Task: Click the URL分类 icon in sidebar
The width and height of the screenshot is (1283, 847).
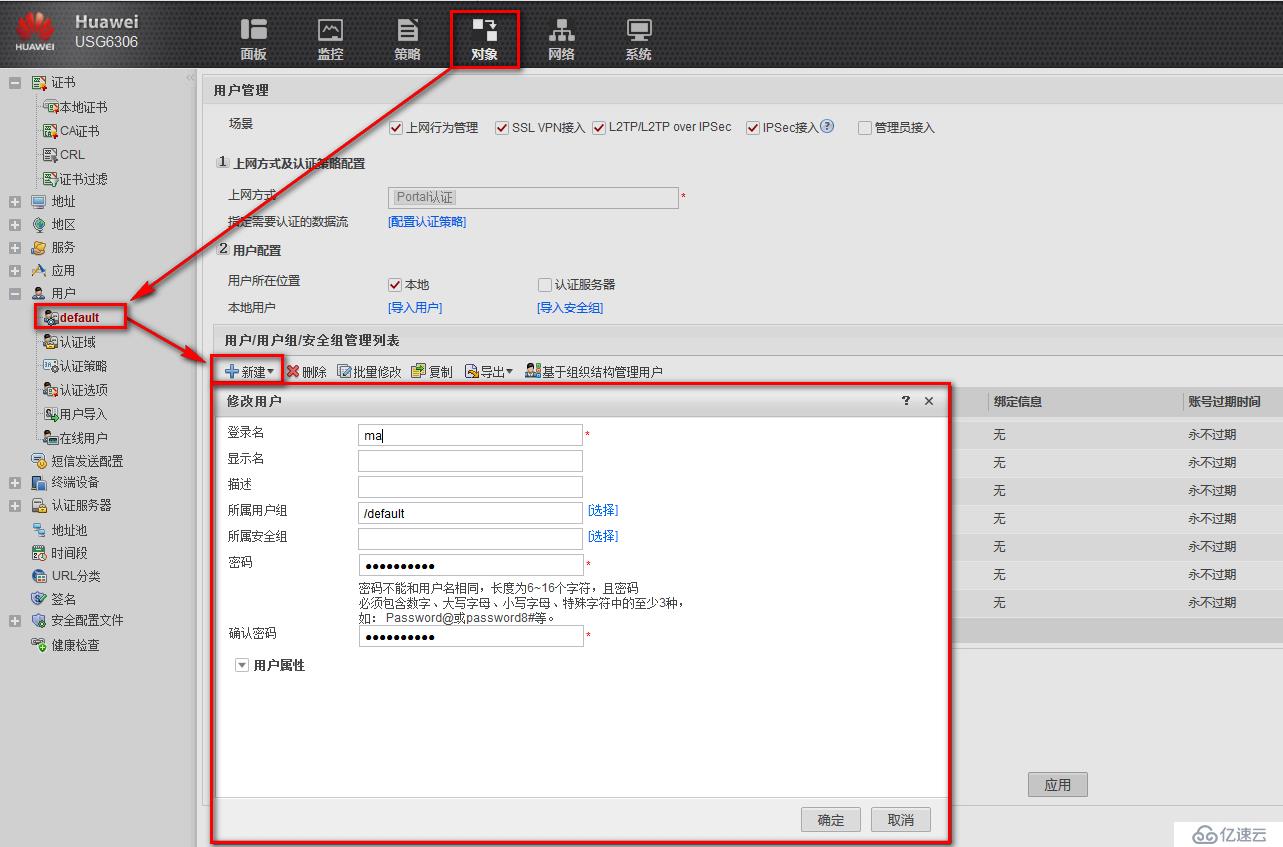Action: pyautogui.click(x=39, y=576)
